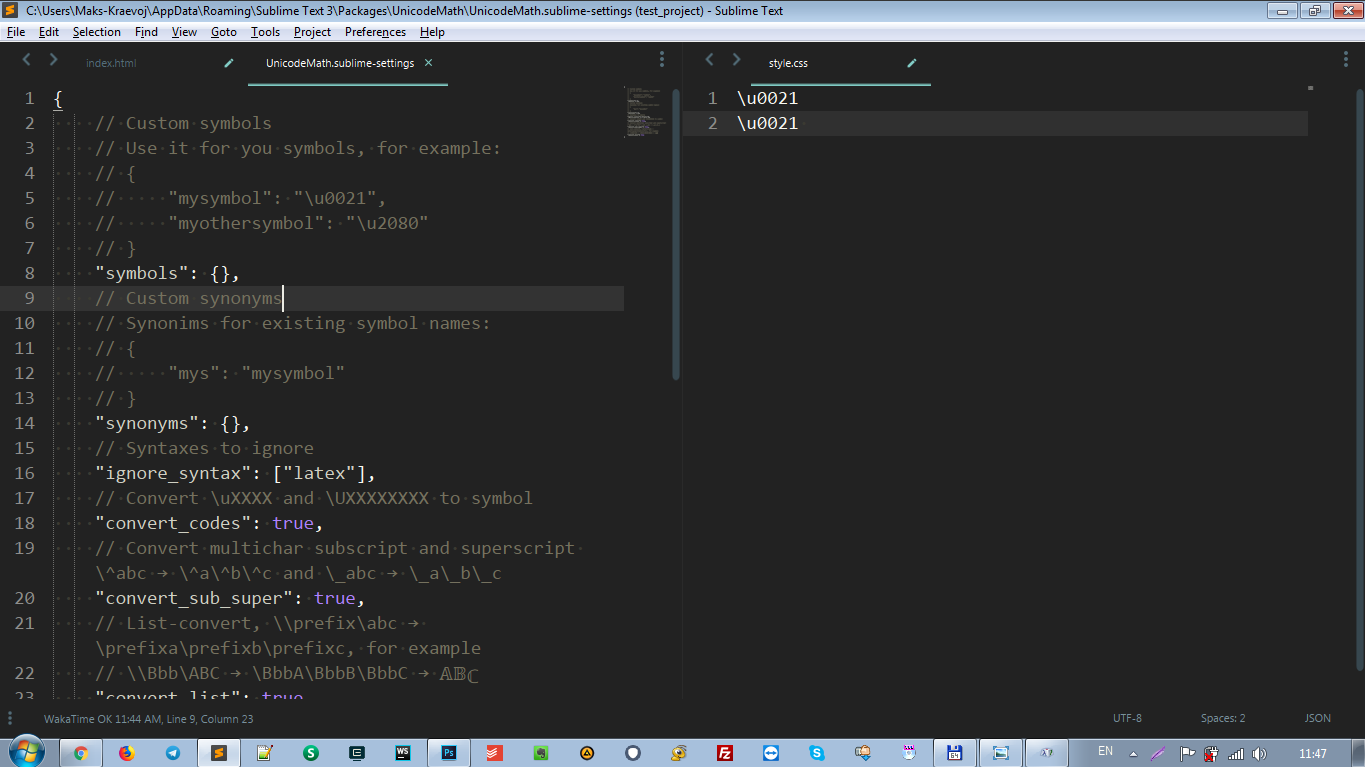1365x767 pixels.
Task: Open the Selection menu
Action: coord(96,32)
